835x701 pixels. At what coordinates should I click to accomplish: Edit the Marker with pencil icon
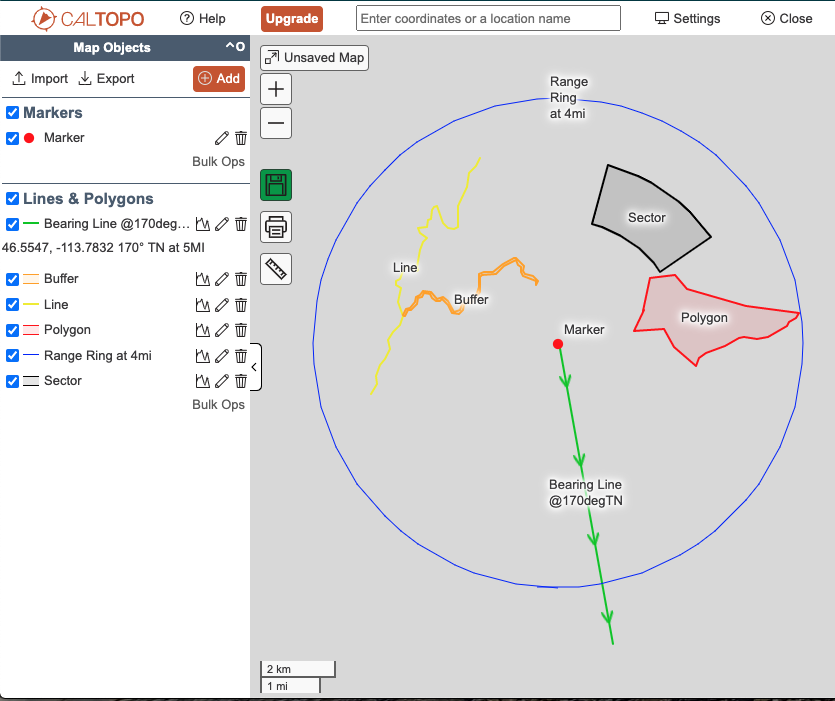click(x=222, y=138)
